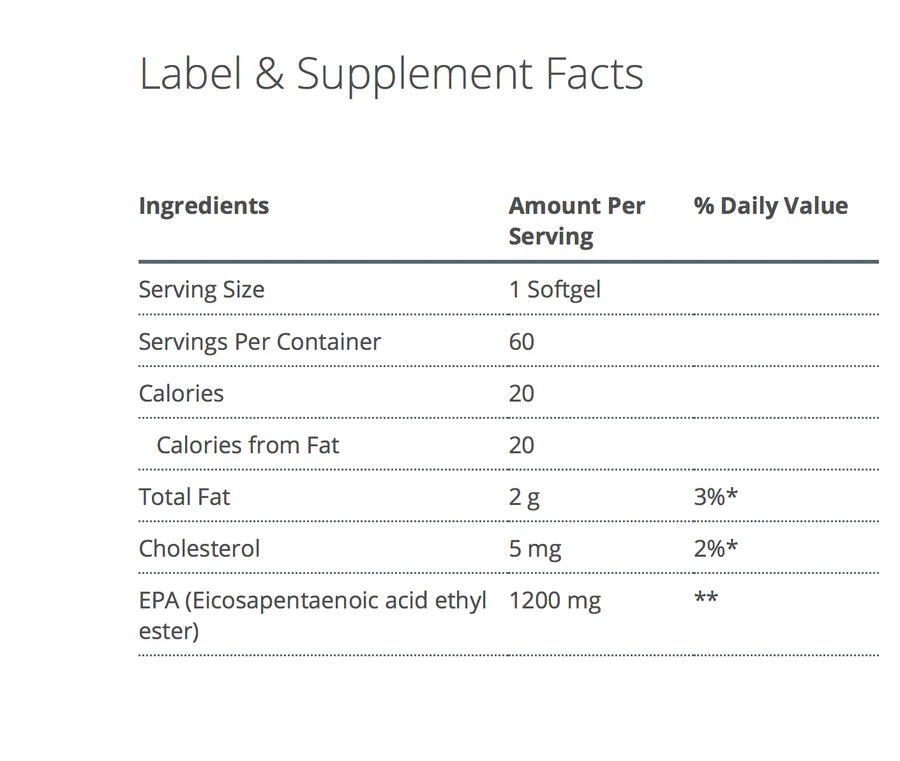Image resolution: width=900 pixels, height=761 pixels.
Task: Click the "Total Fat" row label
Action: pyautogui.click(x=184, y=497)
